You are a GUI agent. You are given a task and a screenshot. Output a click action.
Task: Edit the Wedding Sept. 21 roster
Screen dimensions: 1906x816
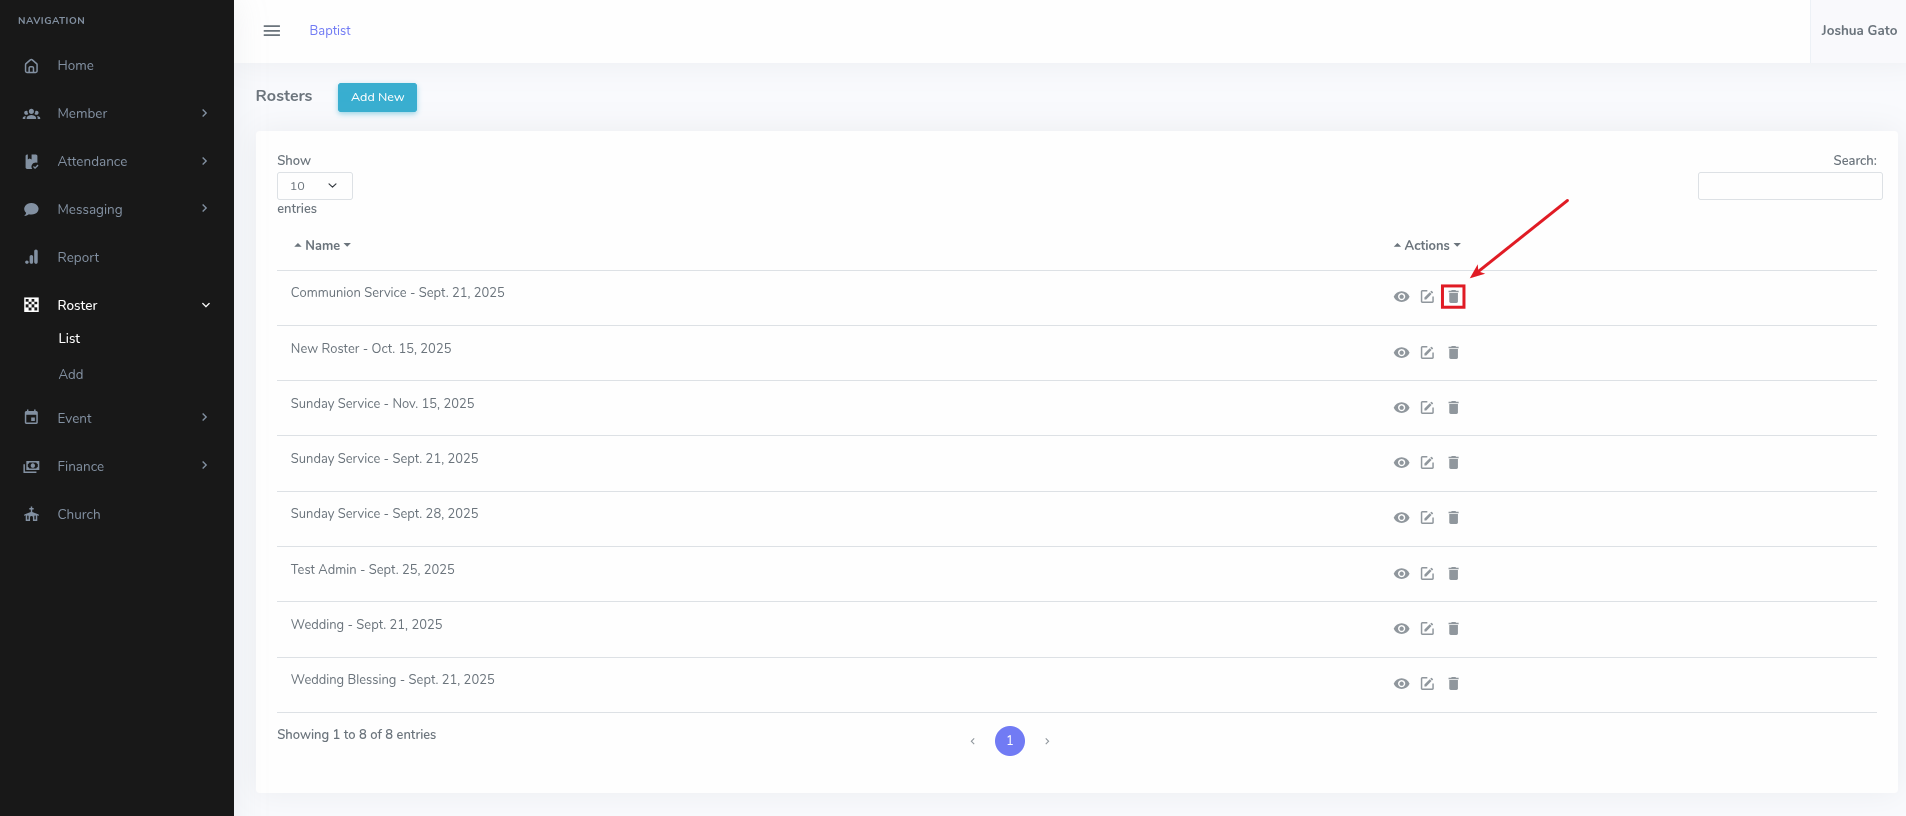pos(1427,629)
